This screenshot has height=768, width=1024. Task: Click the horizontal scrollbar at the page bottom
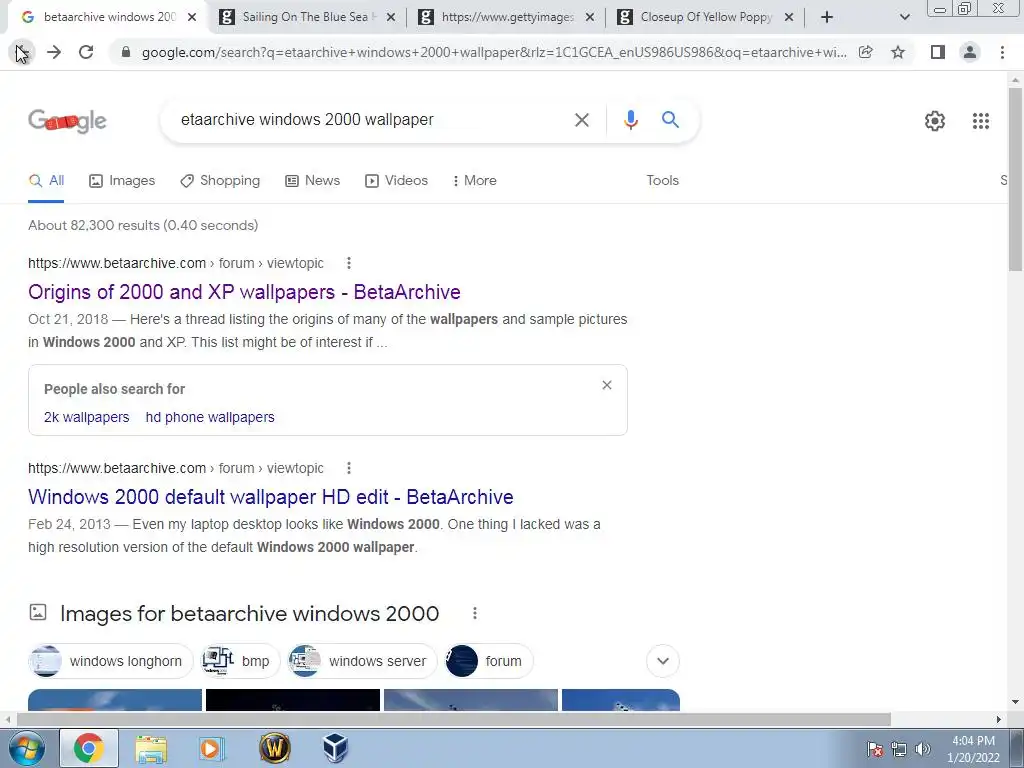(x=453, y=719)
